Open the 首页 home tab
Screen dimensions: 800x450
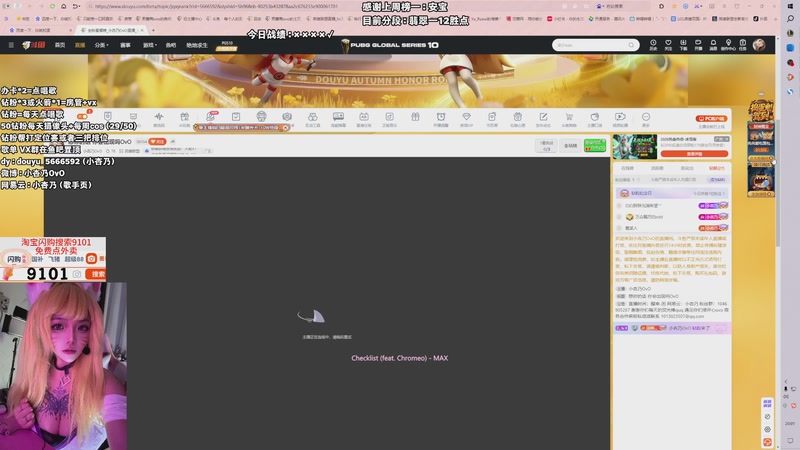pyautogui.click(x=60, y=45)
